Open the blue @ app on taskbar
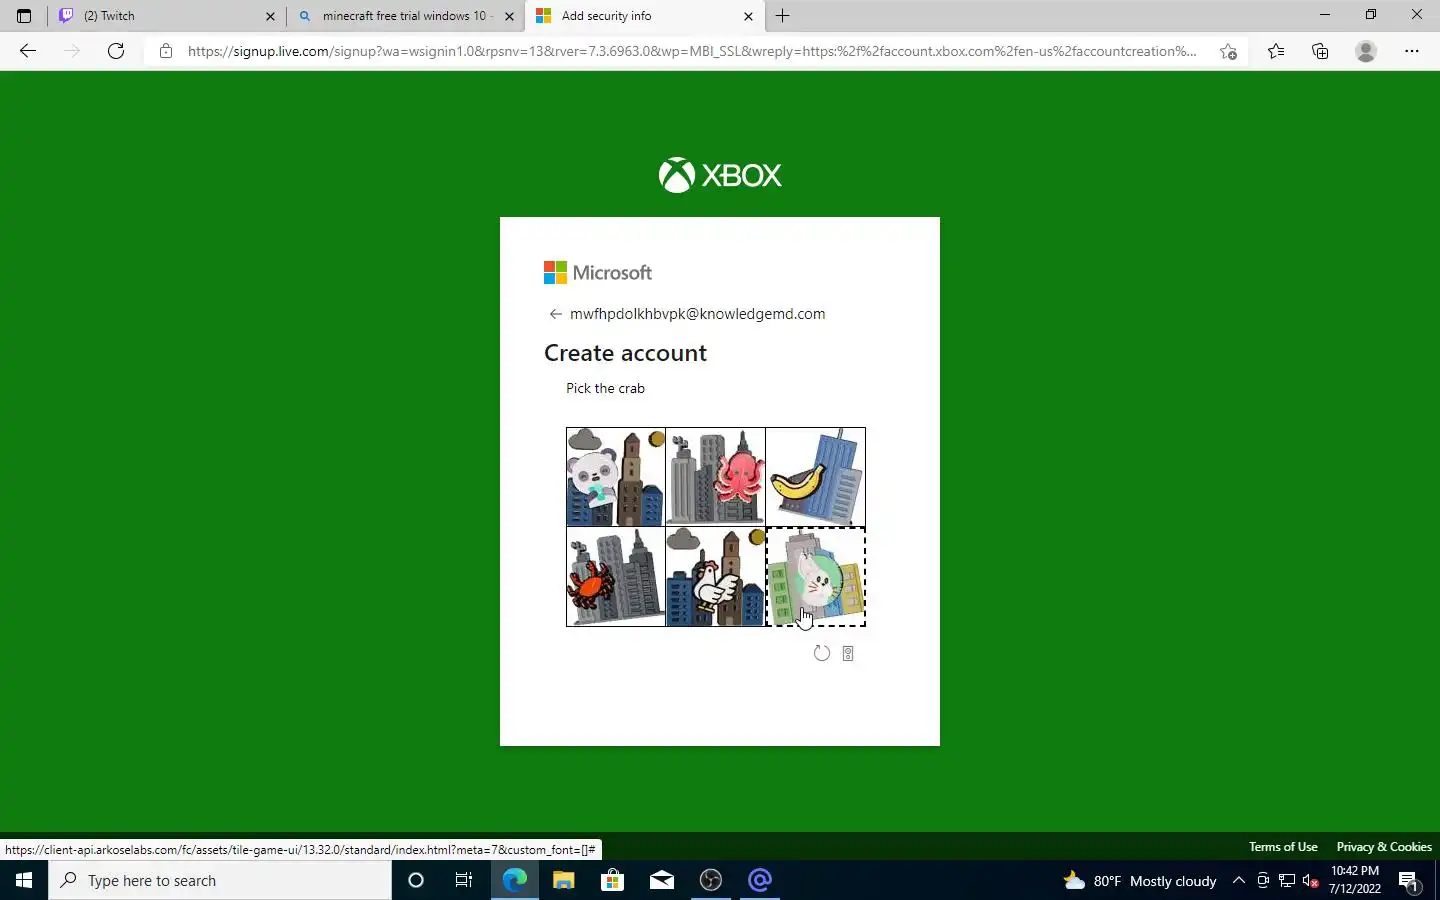 point(760,880)
